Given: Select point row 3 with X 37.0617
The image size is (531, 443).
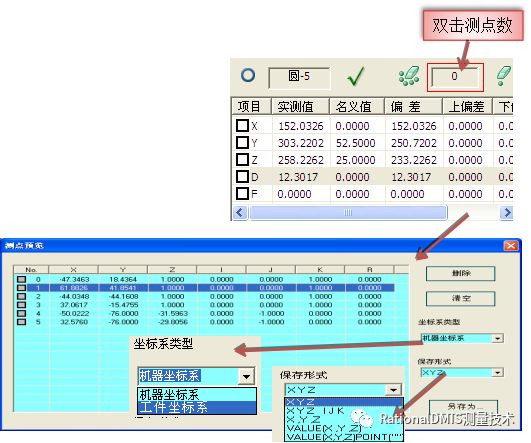Looking at the screenshot, I should click(x=204, y=305).
